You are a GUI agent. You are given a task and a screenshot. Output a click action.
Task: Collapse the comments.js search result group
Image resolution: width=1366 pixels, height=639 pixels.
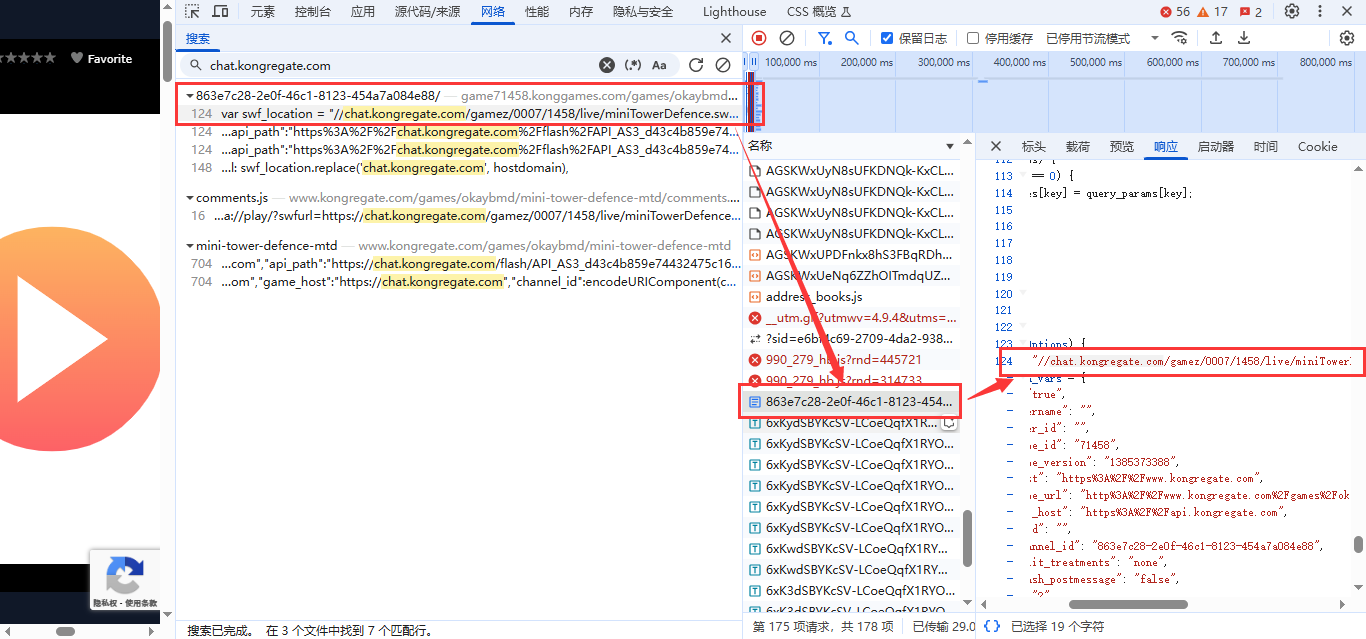(190, 198)
